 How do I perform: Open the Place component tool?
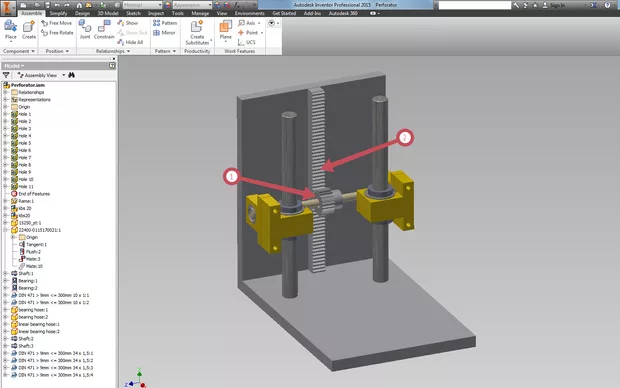click(x=11, y=30)
